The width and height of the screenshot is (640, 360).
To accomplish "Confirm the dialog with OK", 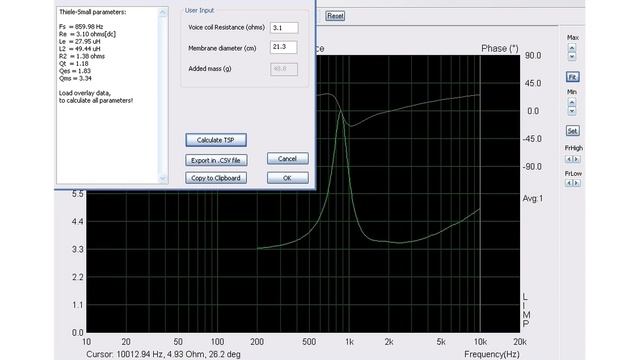I will tap(288, 178).
